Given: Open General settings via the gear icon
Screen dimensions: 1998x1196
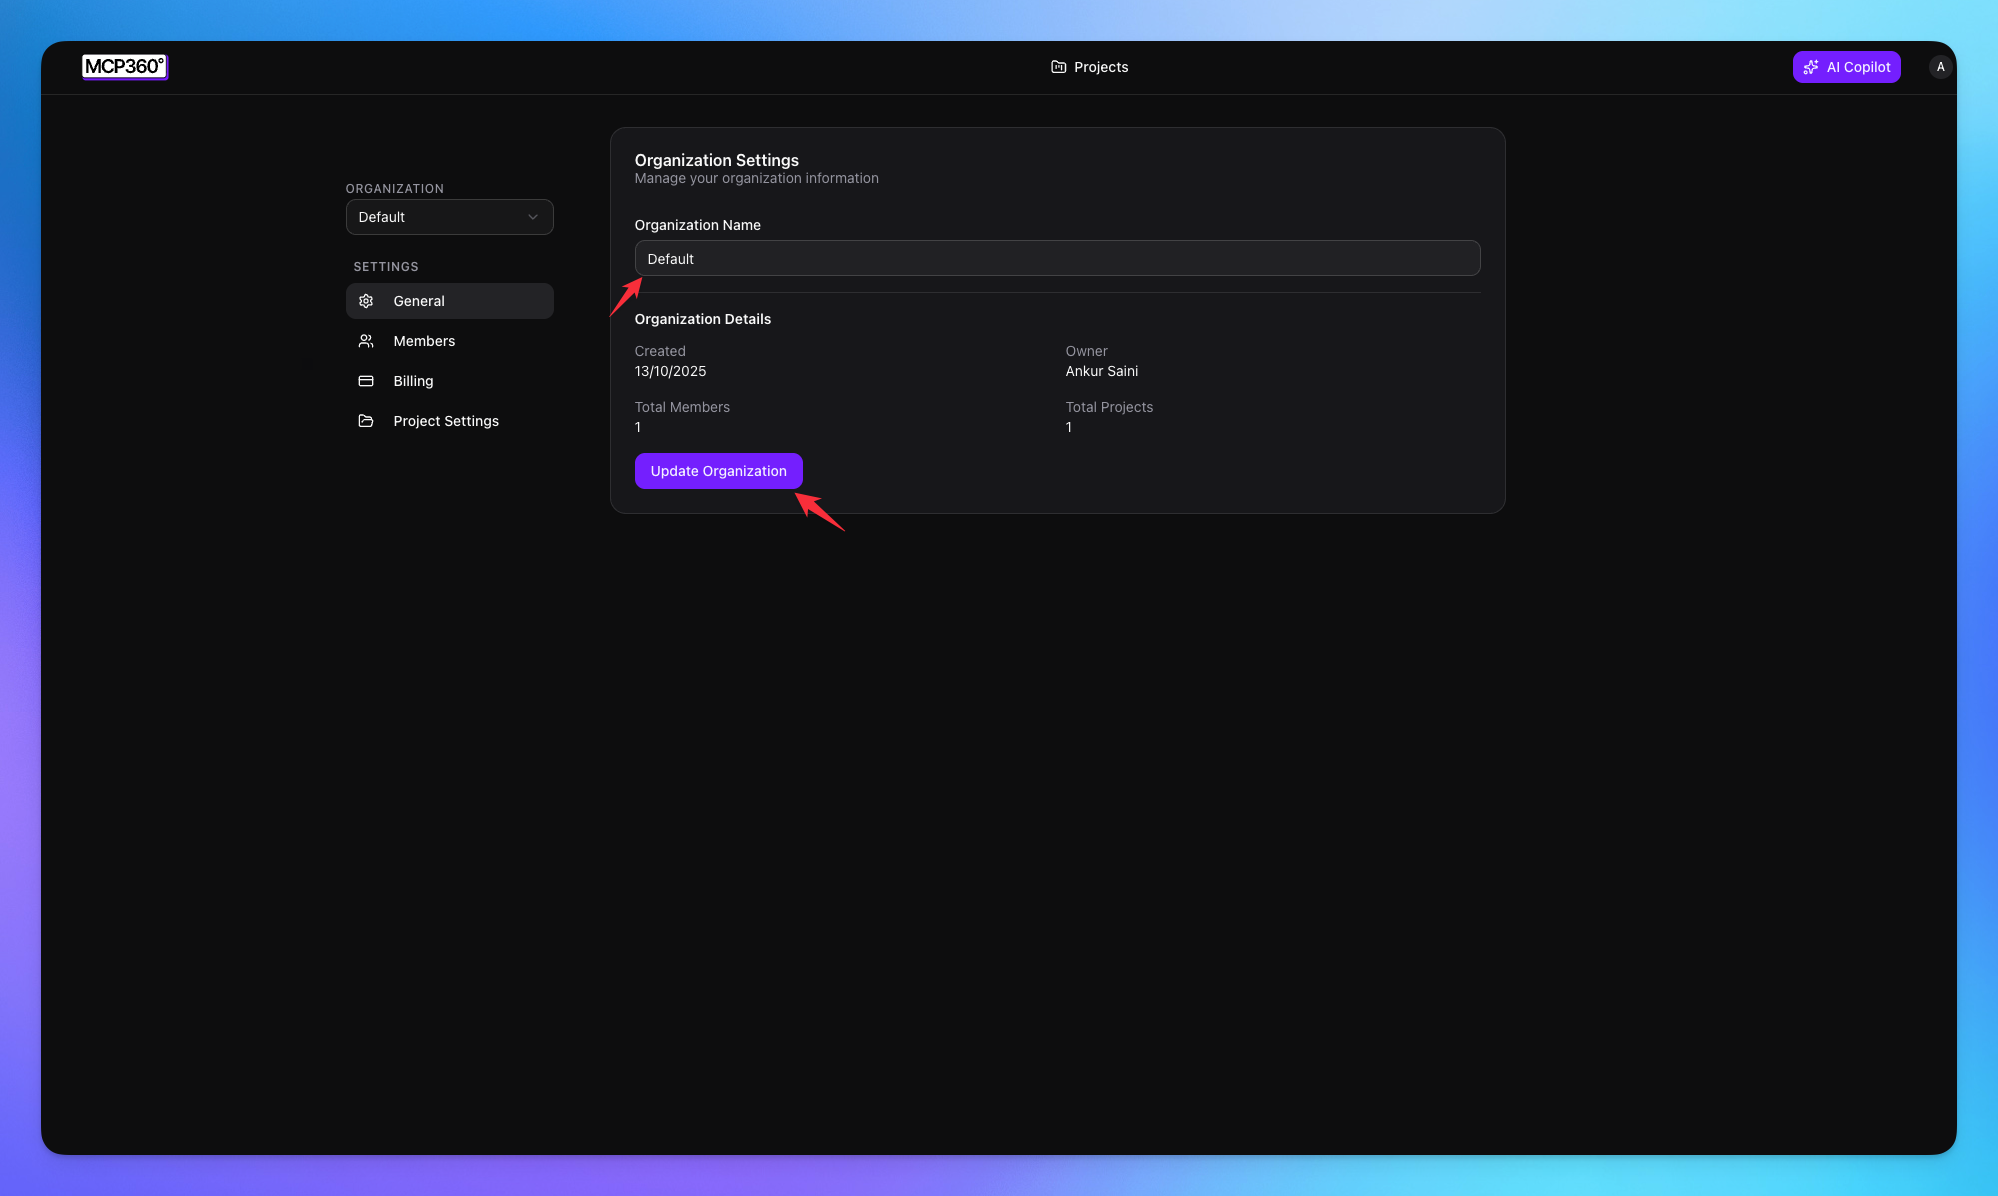Looking at the screenshot, I should (366, 300).
